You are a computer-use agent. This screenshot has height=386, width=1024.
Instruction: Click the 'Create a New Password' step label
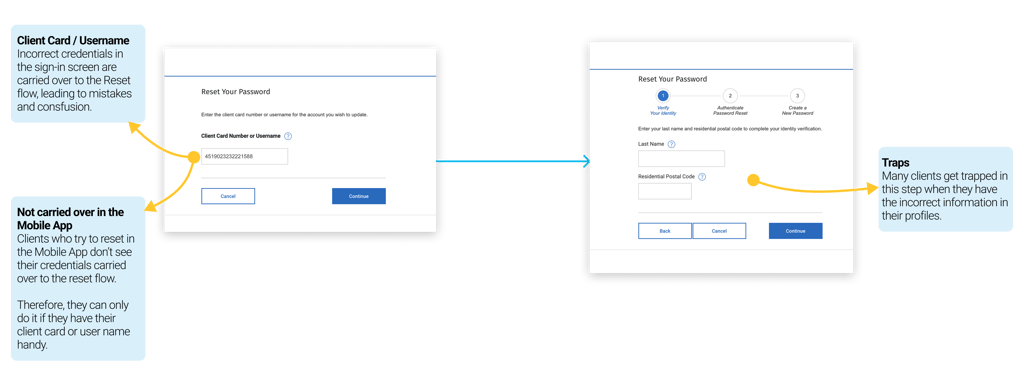(797, 110)
